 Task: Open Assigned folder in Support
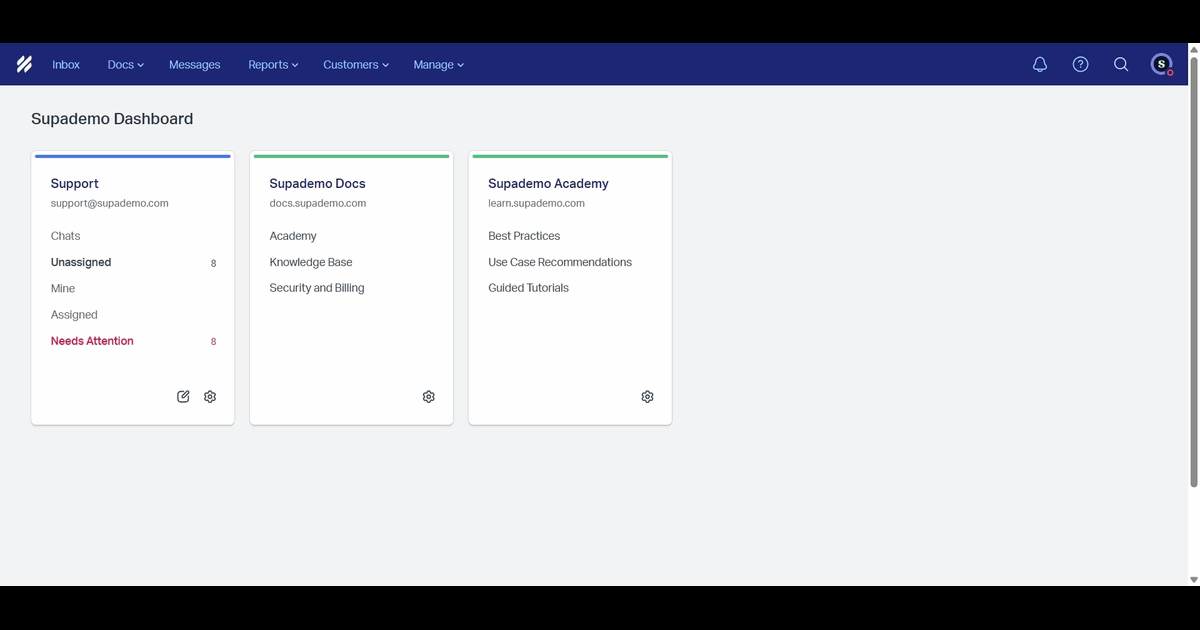74,315
